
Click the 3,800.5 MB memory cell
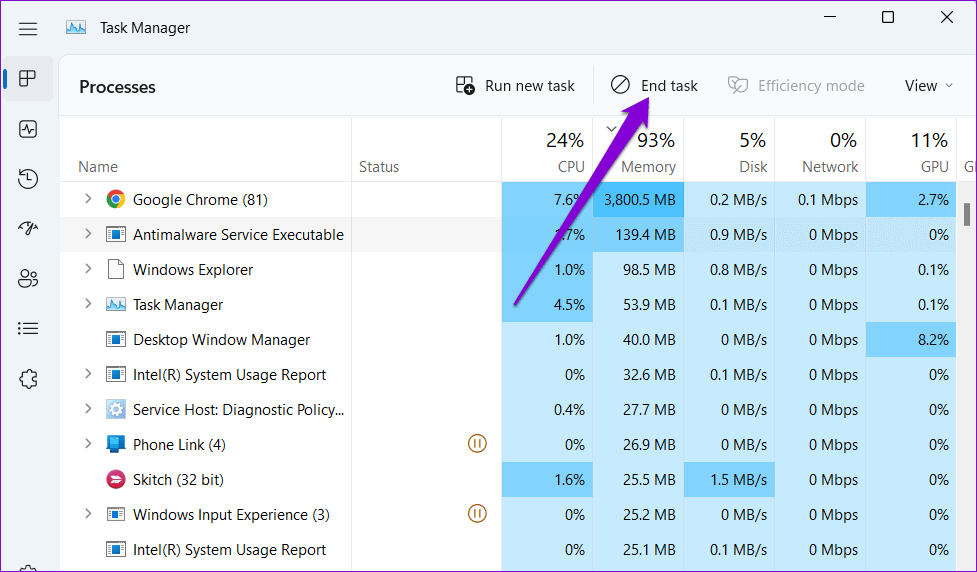point(638,199)
